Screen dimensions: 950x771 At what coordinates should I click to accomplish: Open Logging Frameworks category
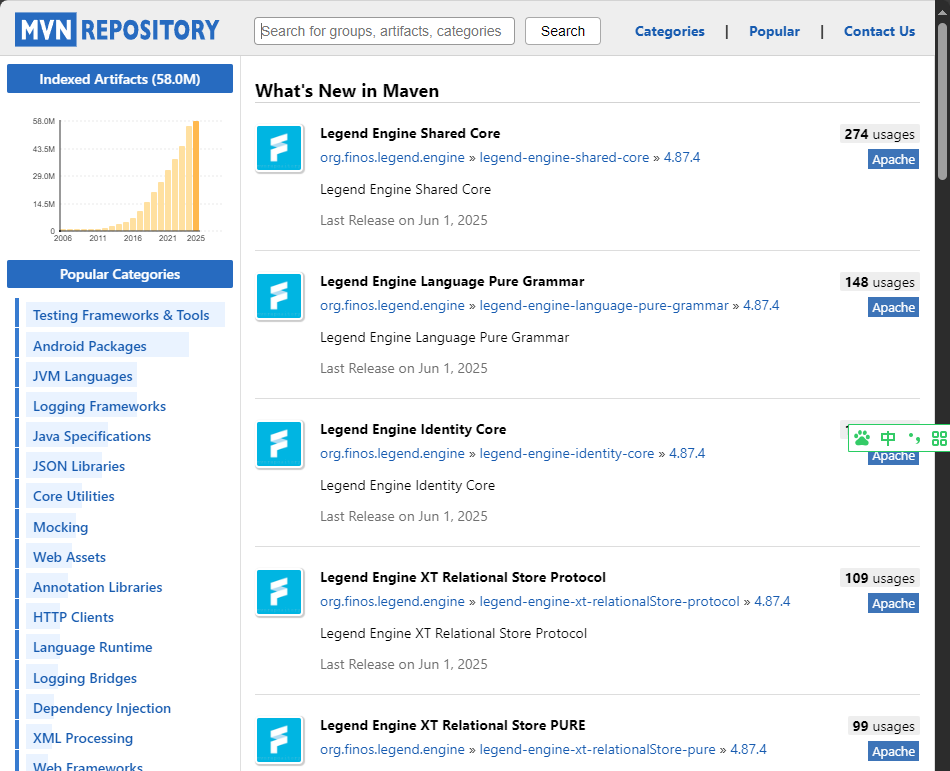(x=99, y=406)
